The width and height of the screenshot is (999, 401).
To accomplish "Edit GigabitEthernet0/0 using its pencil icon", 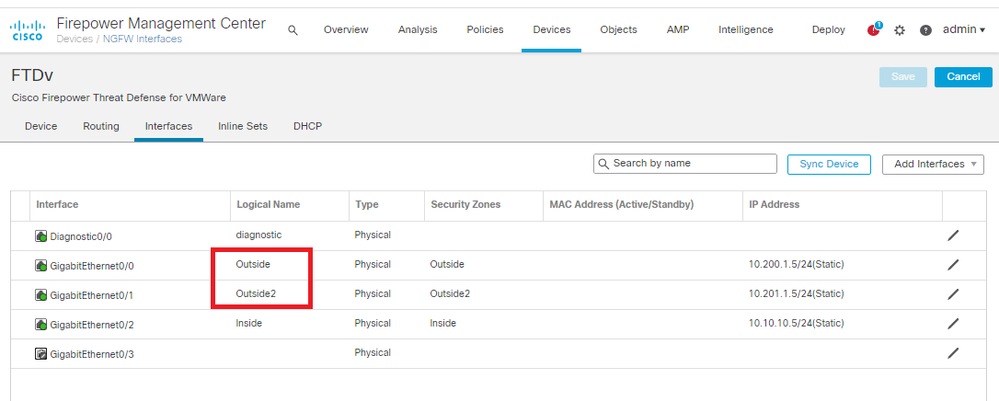I will pyautogui.click(x=953, y=265).
